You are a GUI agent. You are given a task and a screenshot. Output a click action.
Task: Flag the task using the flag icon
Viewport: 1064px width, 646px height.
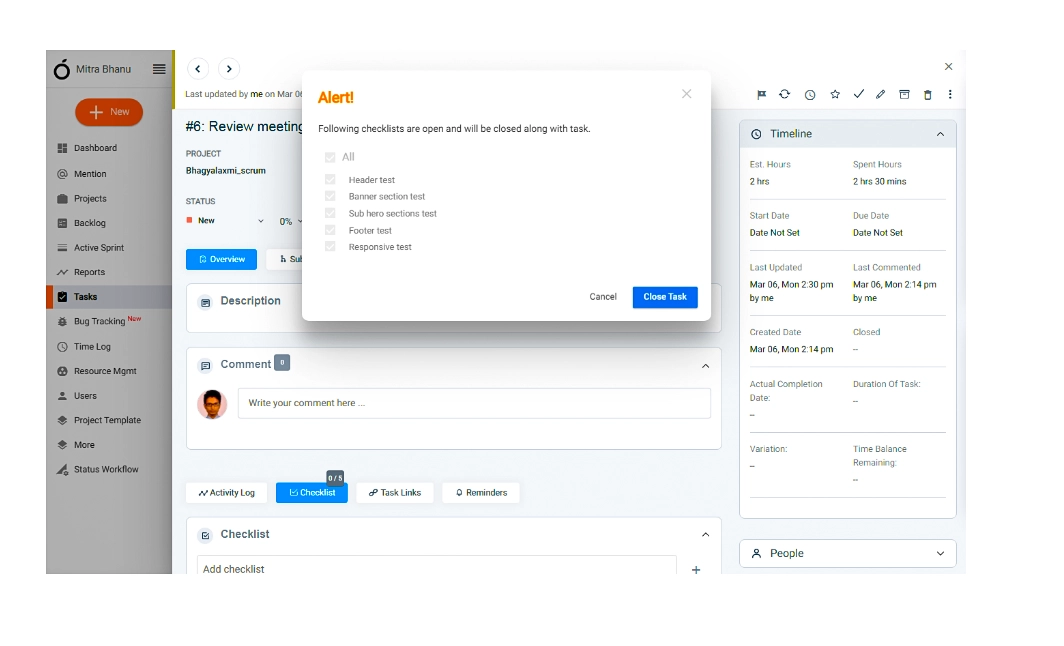click(762, 94)
